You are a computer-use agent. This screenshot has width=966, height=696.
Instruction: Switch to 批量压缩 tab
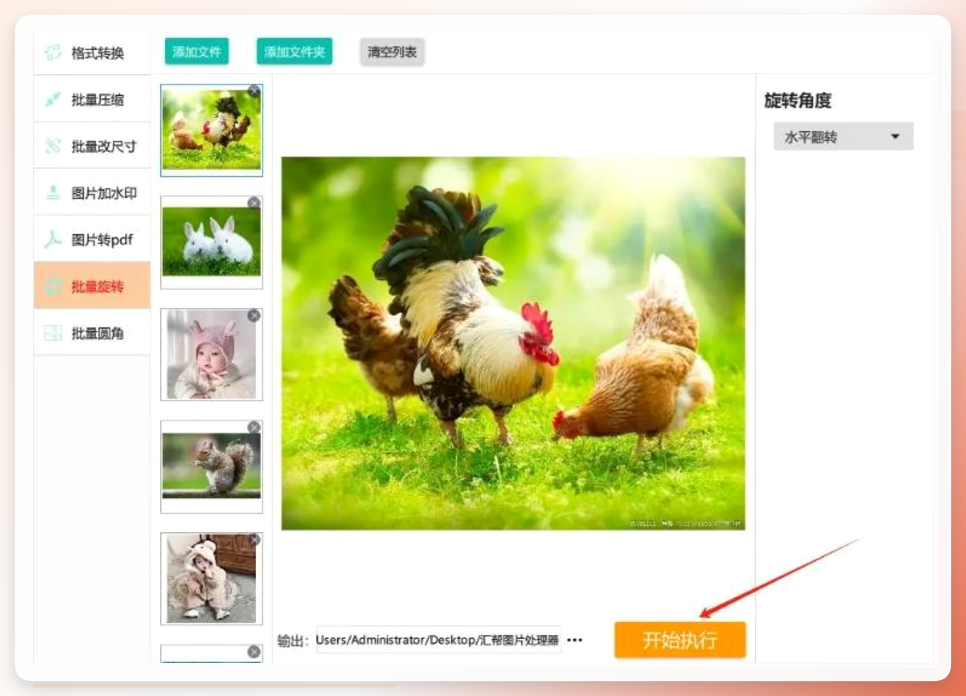(x=92, y=99)
